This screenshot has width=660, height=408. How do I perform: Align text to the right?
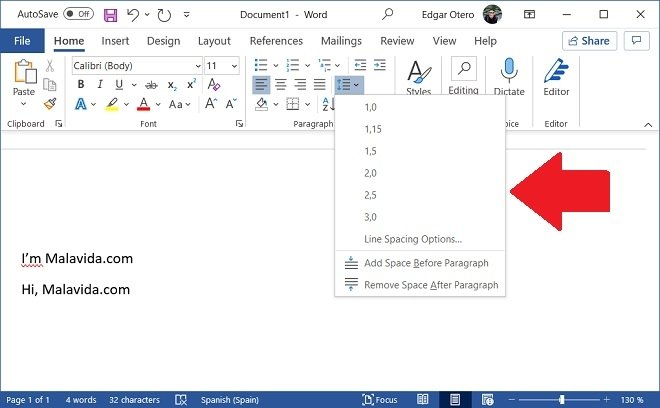click(x=300, y=85)
